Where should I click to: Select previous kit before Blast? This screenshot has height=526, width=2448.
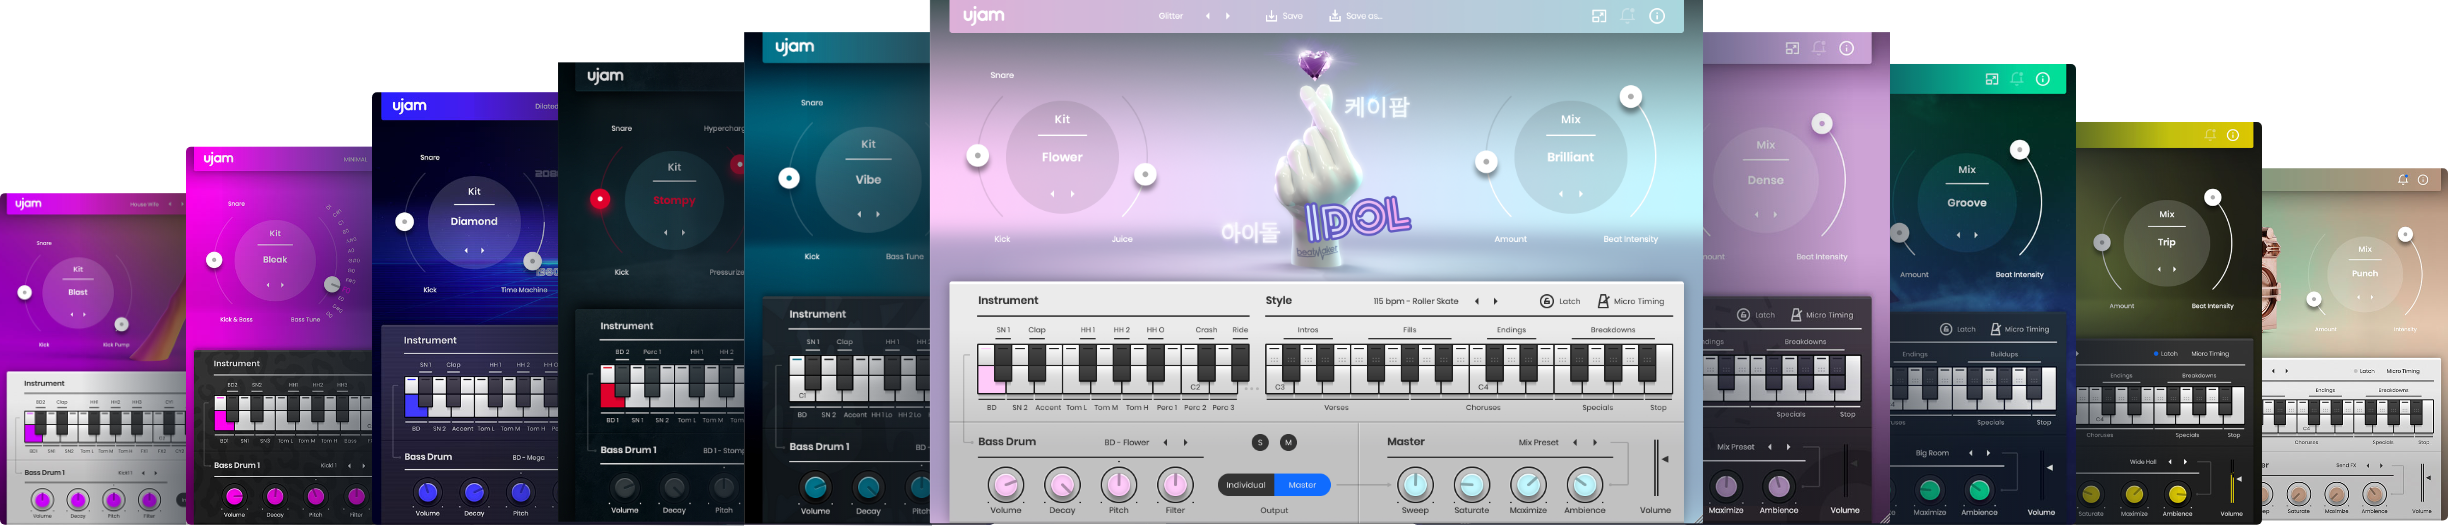coord(71,314)
